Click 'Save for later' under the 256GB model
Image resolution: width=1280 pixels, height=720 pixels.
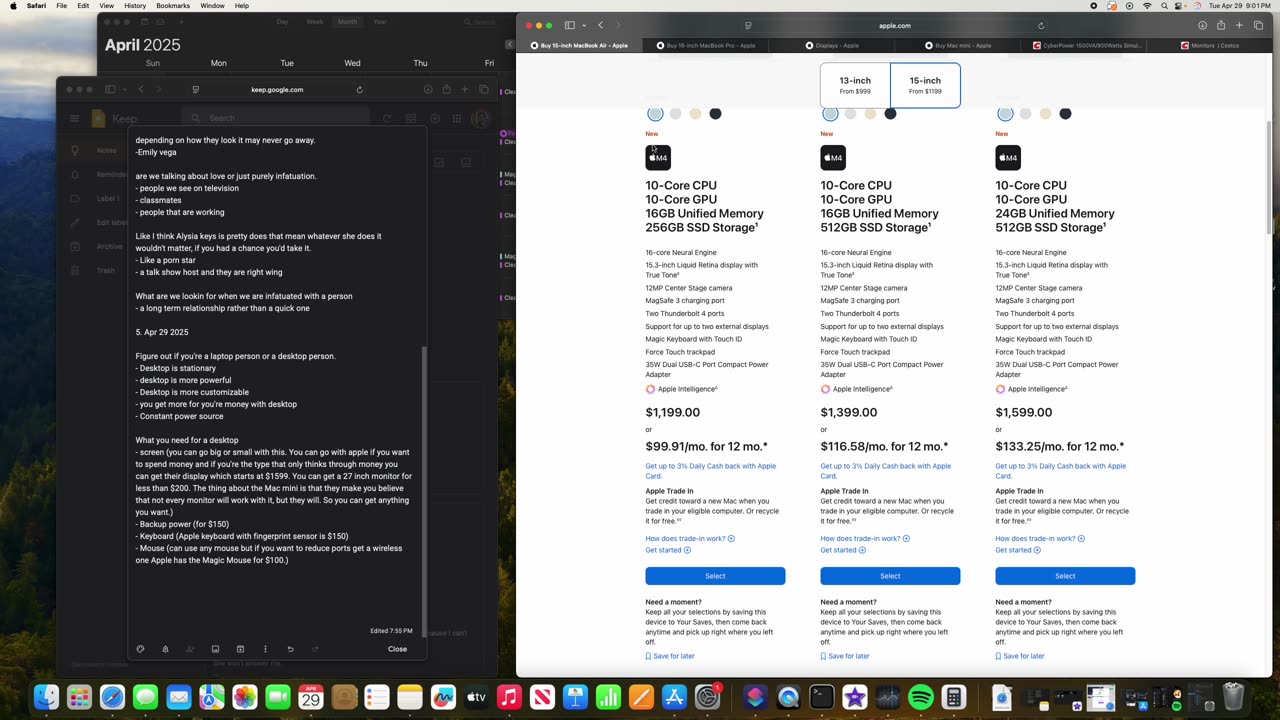pyautogui.click(x=670, y=656)
